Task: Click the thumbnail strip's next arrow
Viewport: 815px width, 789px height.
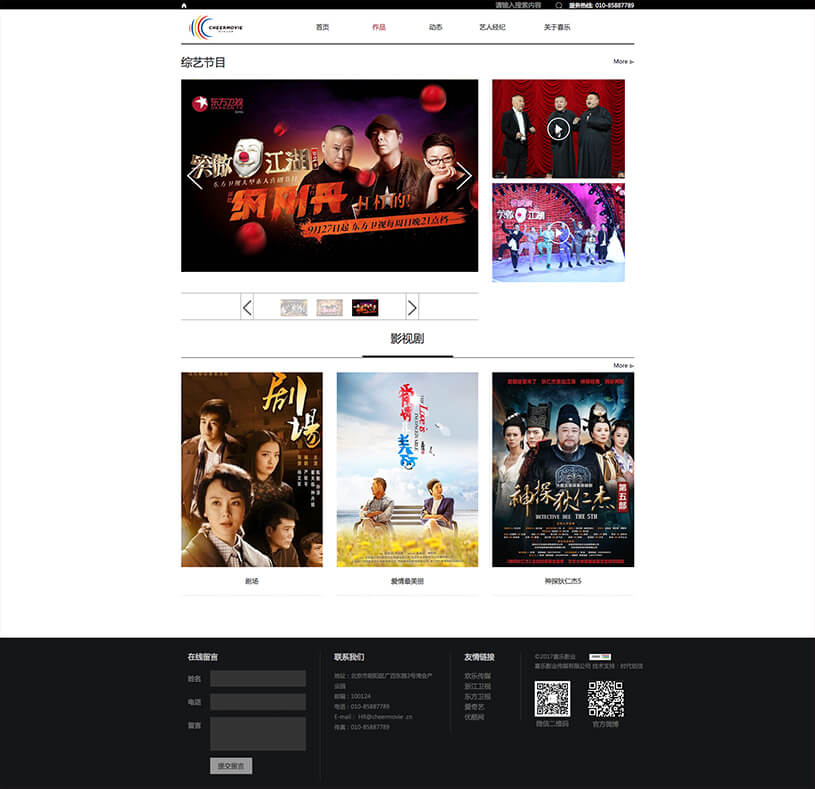Action: [x=412, y=308]
